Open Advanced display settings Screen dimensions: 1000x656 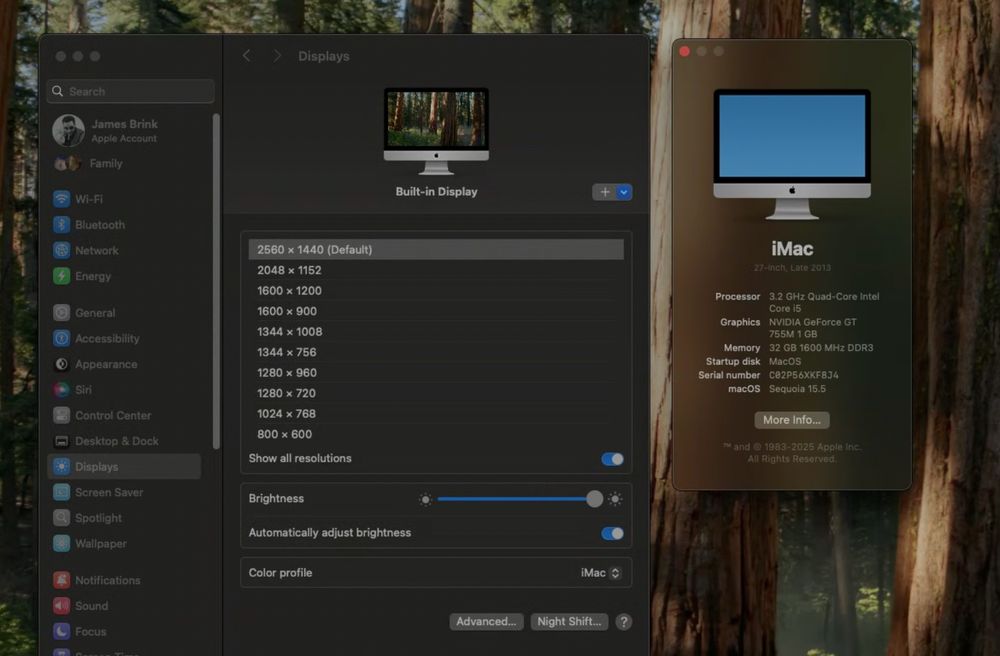pyautogui.click(x=487, y=622)
